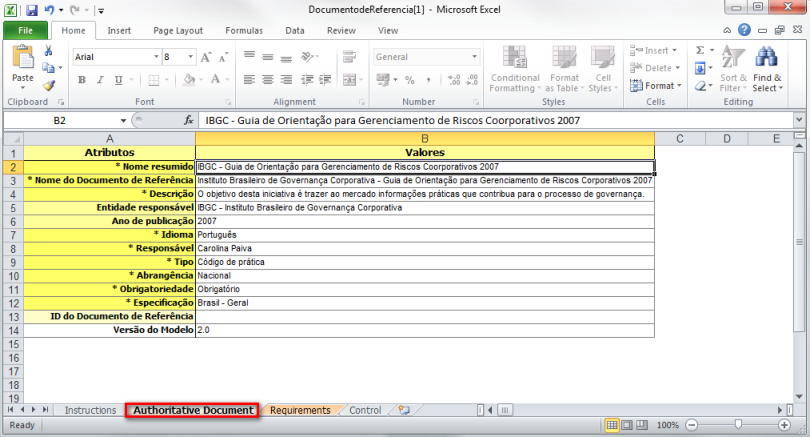810x437 pixels.
Task: Apply the Font Color letter A
Action: point(215,80)
